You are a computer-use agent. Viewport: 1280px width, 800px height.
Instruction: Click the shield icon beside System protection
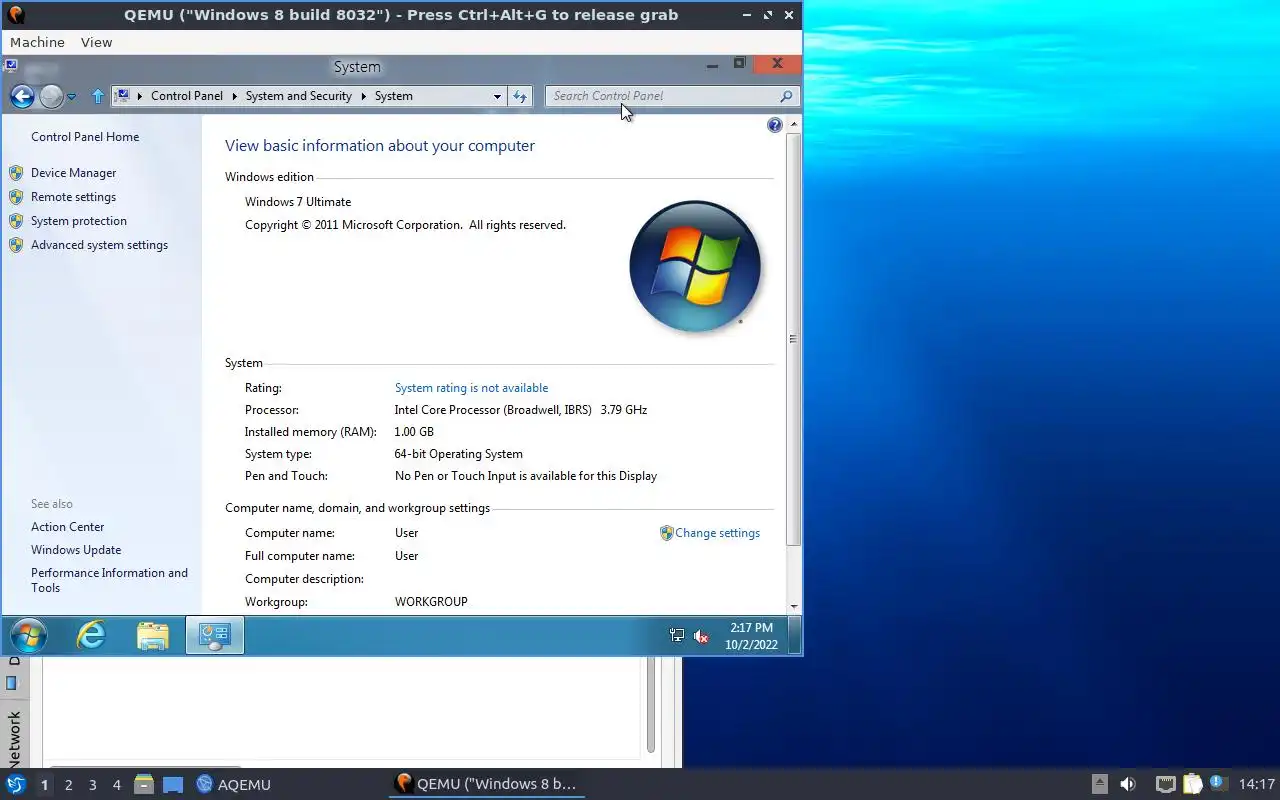click(x=16, y=221)
